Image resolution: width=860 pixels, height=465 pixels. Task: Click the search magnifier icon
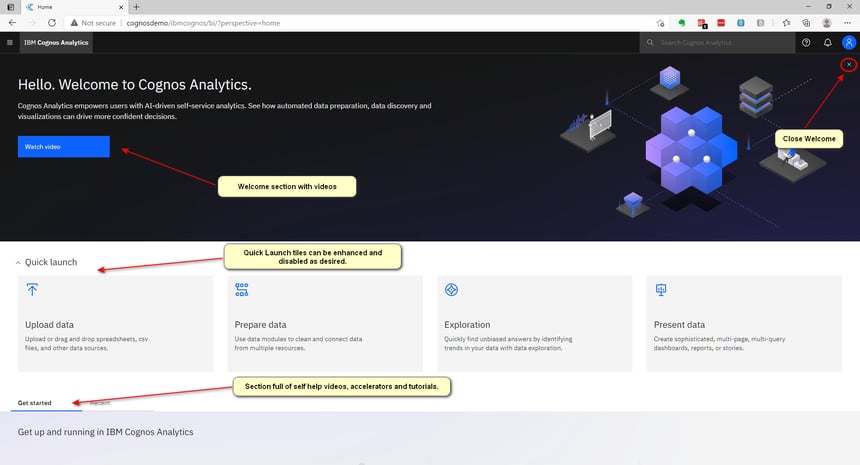pos(650,42)
